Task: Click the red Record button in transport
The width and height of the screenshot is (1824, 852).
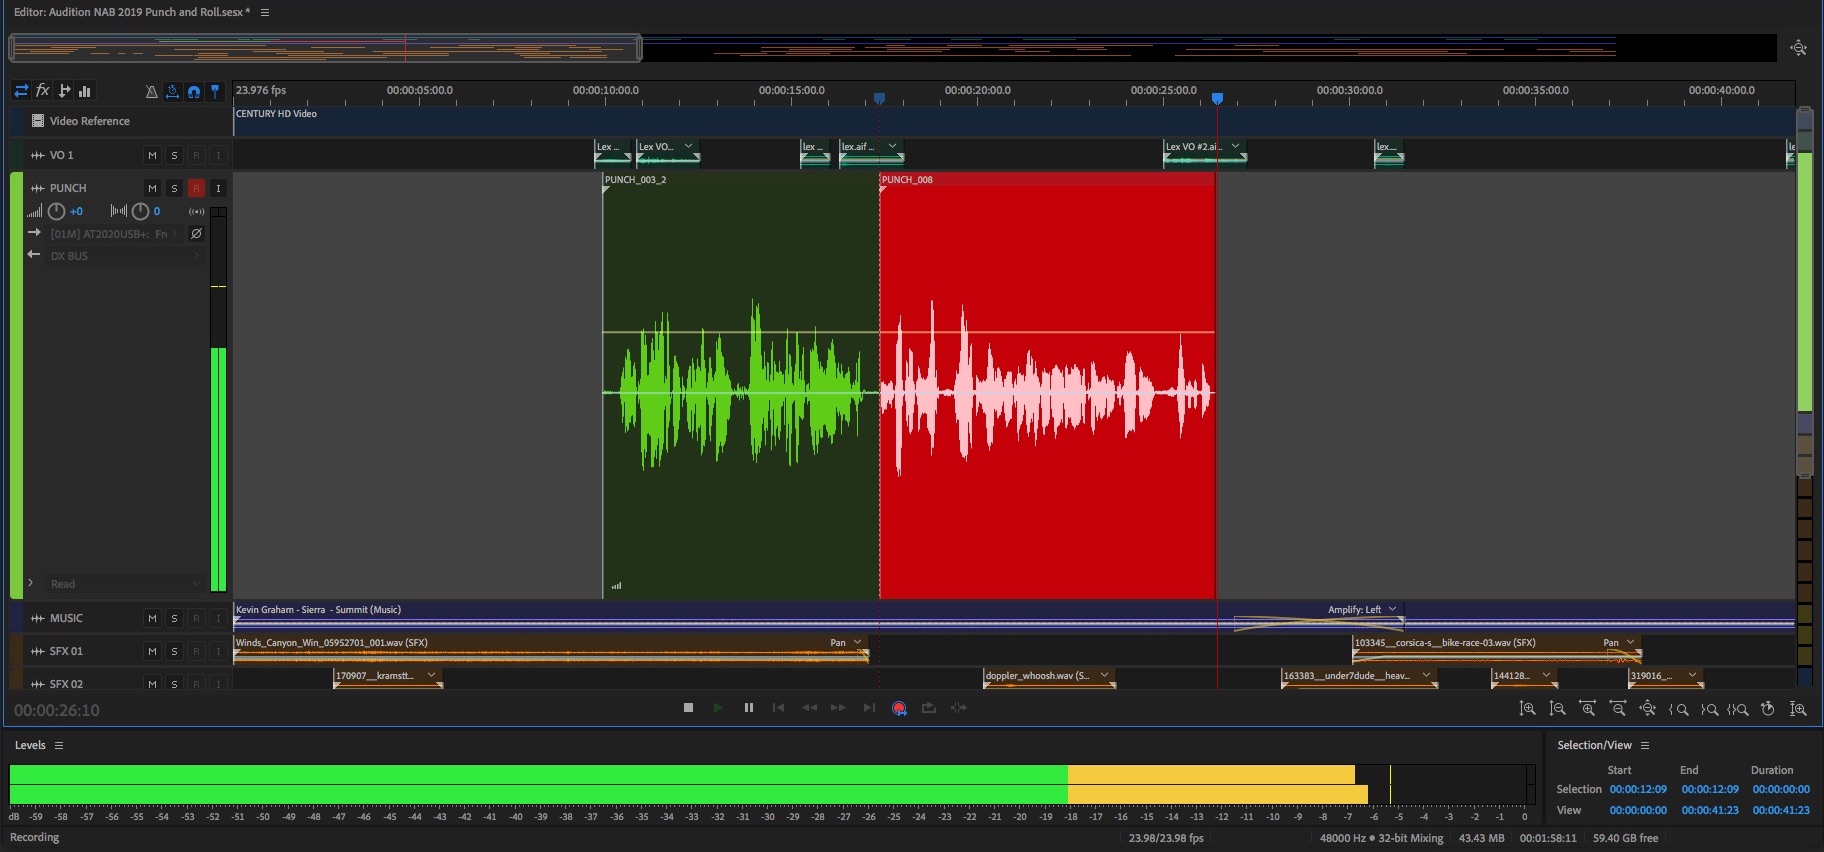Action: 899,708
